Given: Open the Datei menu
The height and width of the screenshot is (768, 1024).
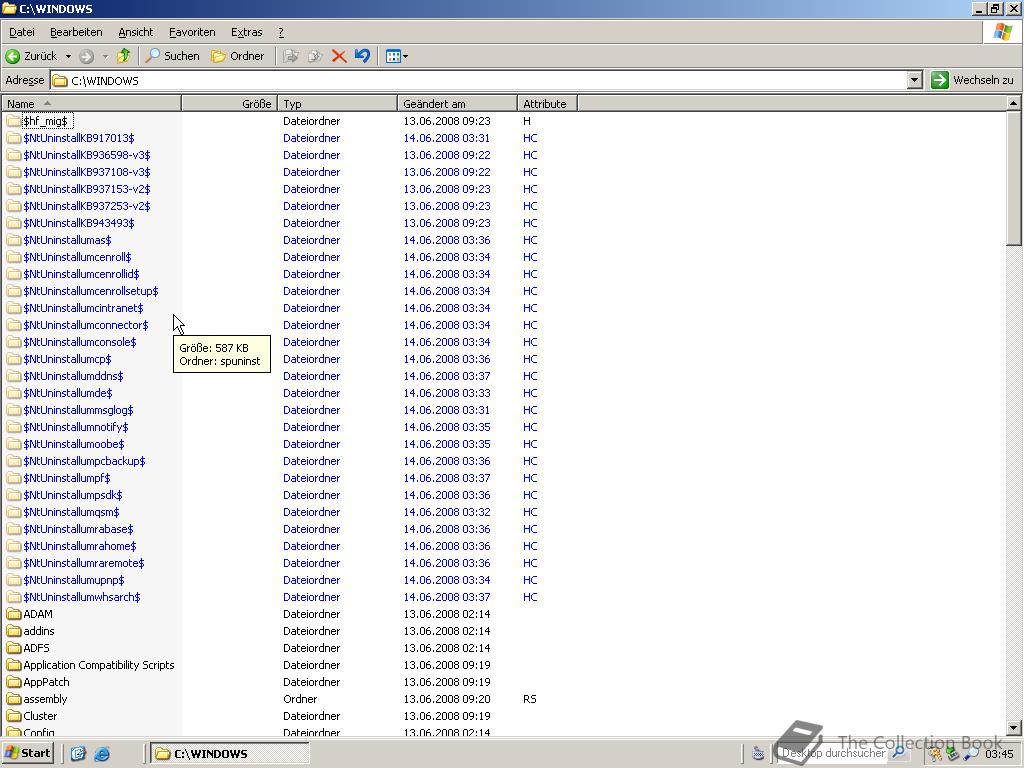Looking at the screenshot, I should pyautogui.click(x=22, y=32).
